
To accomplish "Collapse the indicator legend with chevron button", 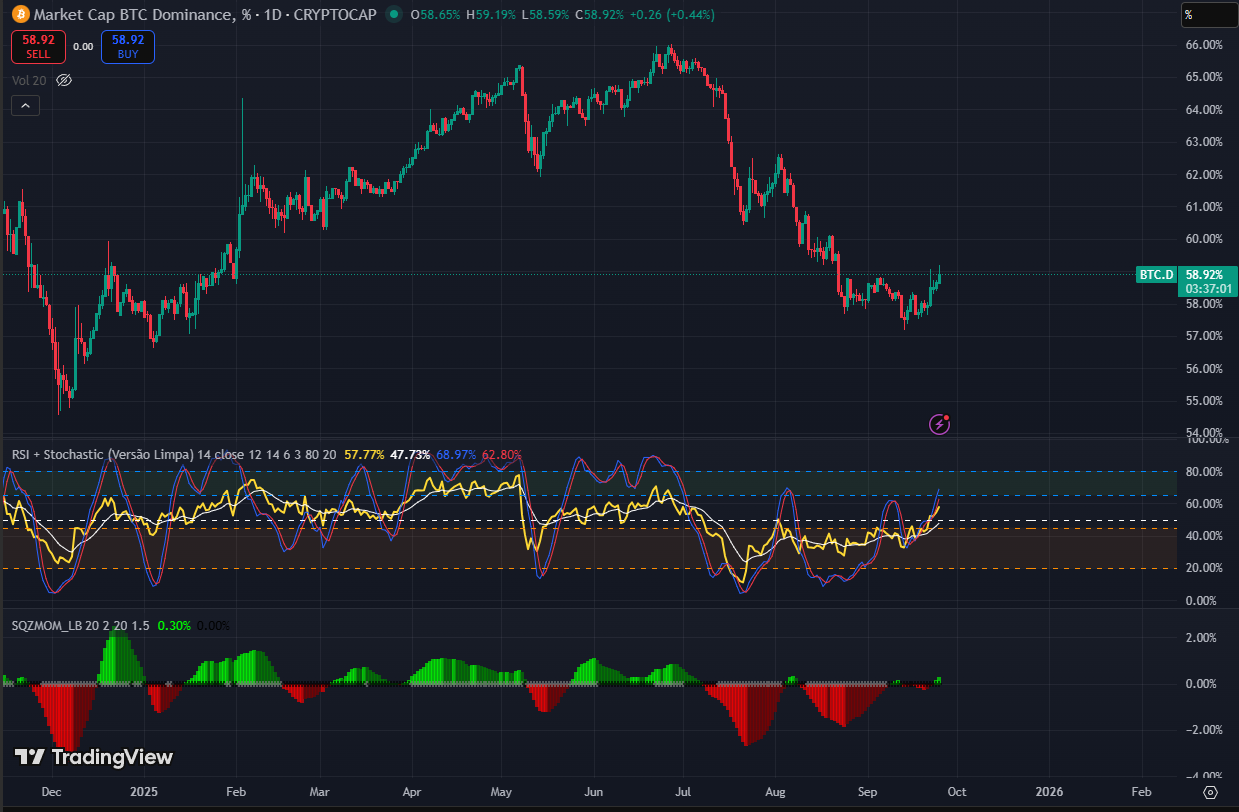I will [26, 105].
